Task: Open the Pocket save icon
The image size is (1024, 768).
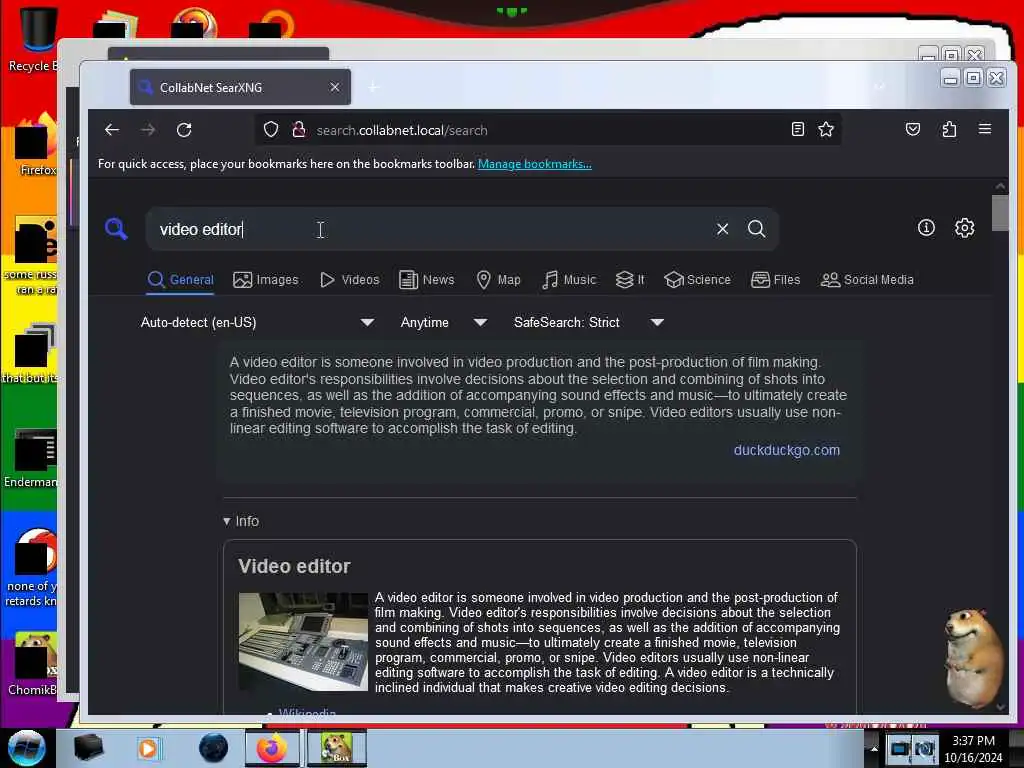Action: (913, 129)
